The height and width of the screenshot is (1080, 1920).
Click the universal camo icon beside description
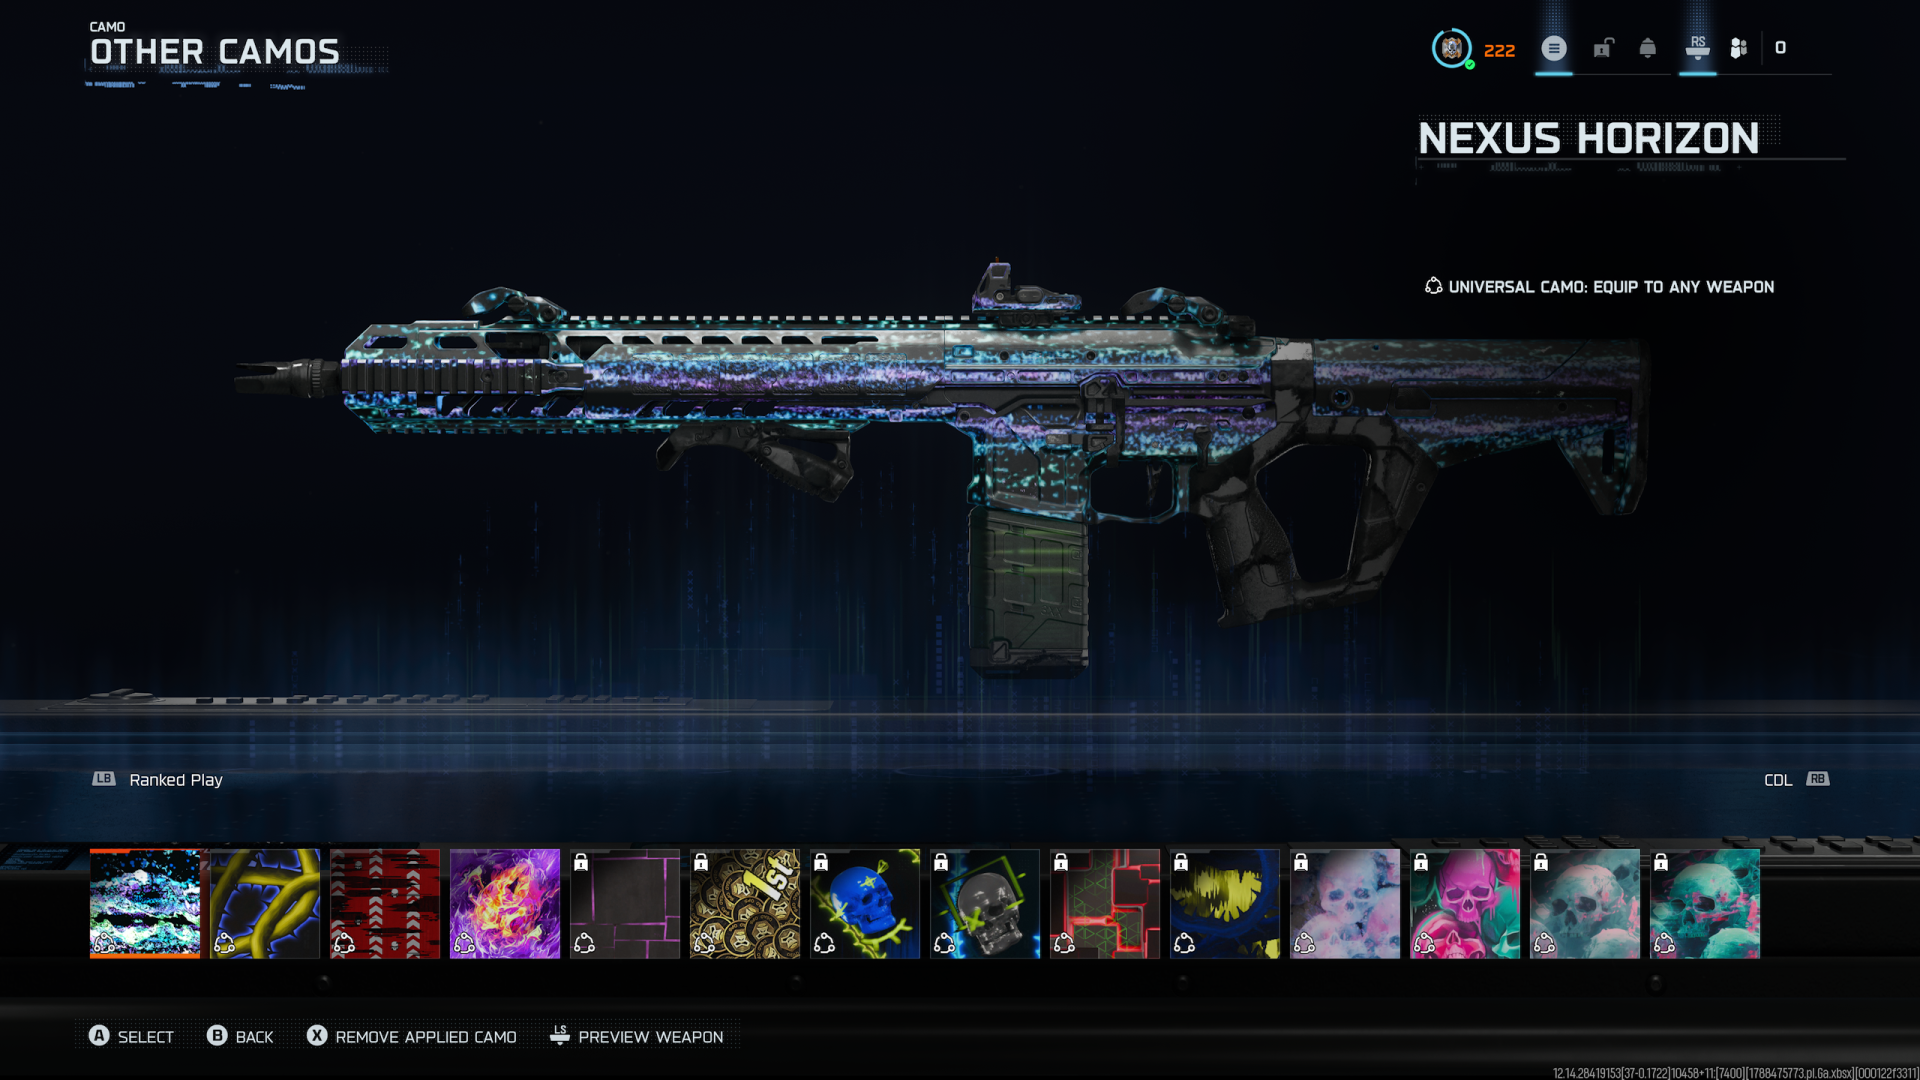point(1434,286)
